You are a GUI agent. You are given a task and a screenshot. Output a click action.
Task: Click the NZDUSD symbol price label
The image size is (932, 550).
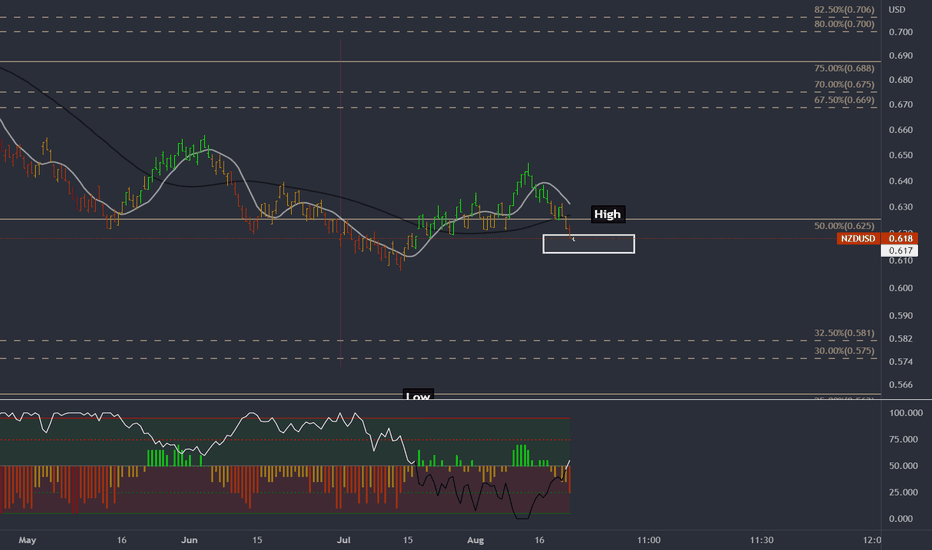tap(858, 238)
